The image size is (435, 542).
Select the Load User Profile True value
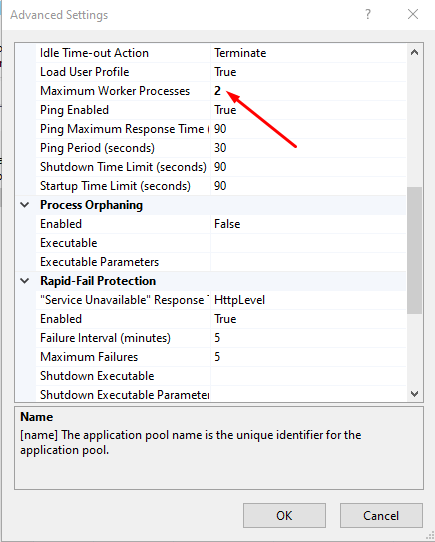point(308,72)
